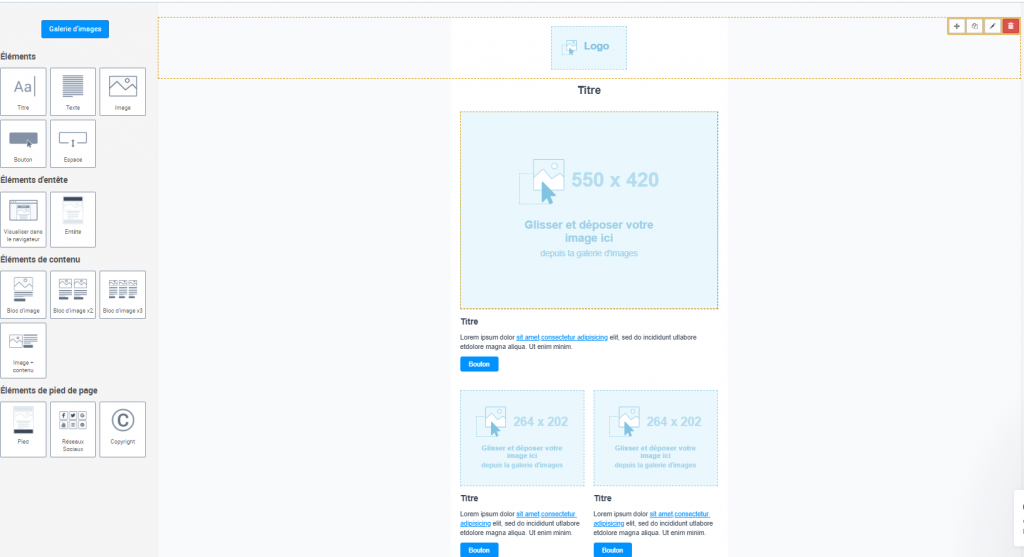Select the Bouton element tile
Viewport: 1024px width, 557px height.
[x=24, y=144]
